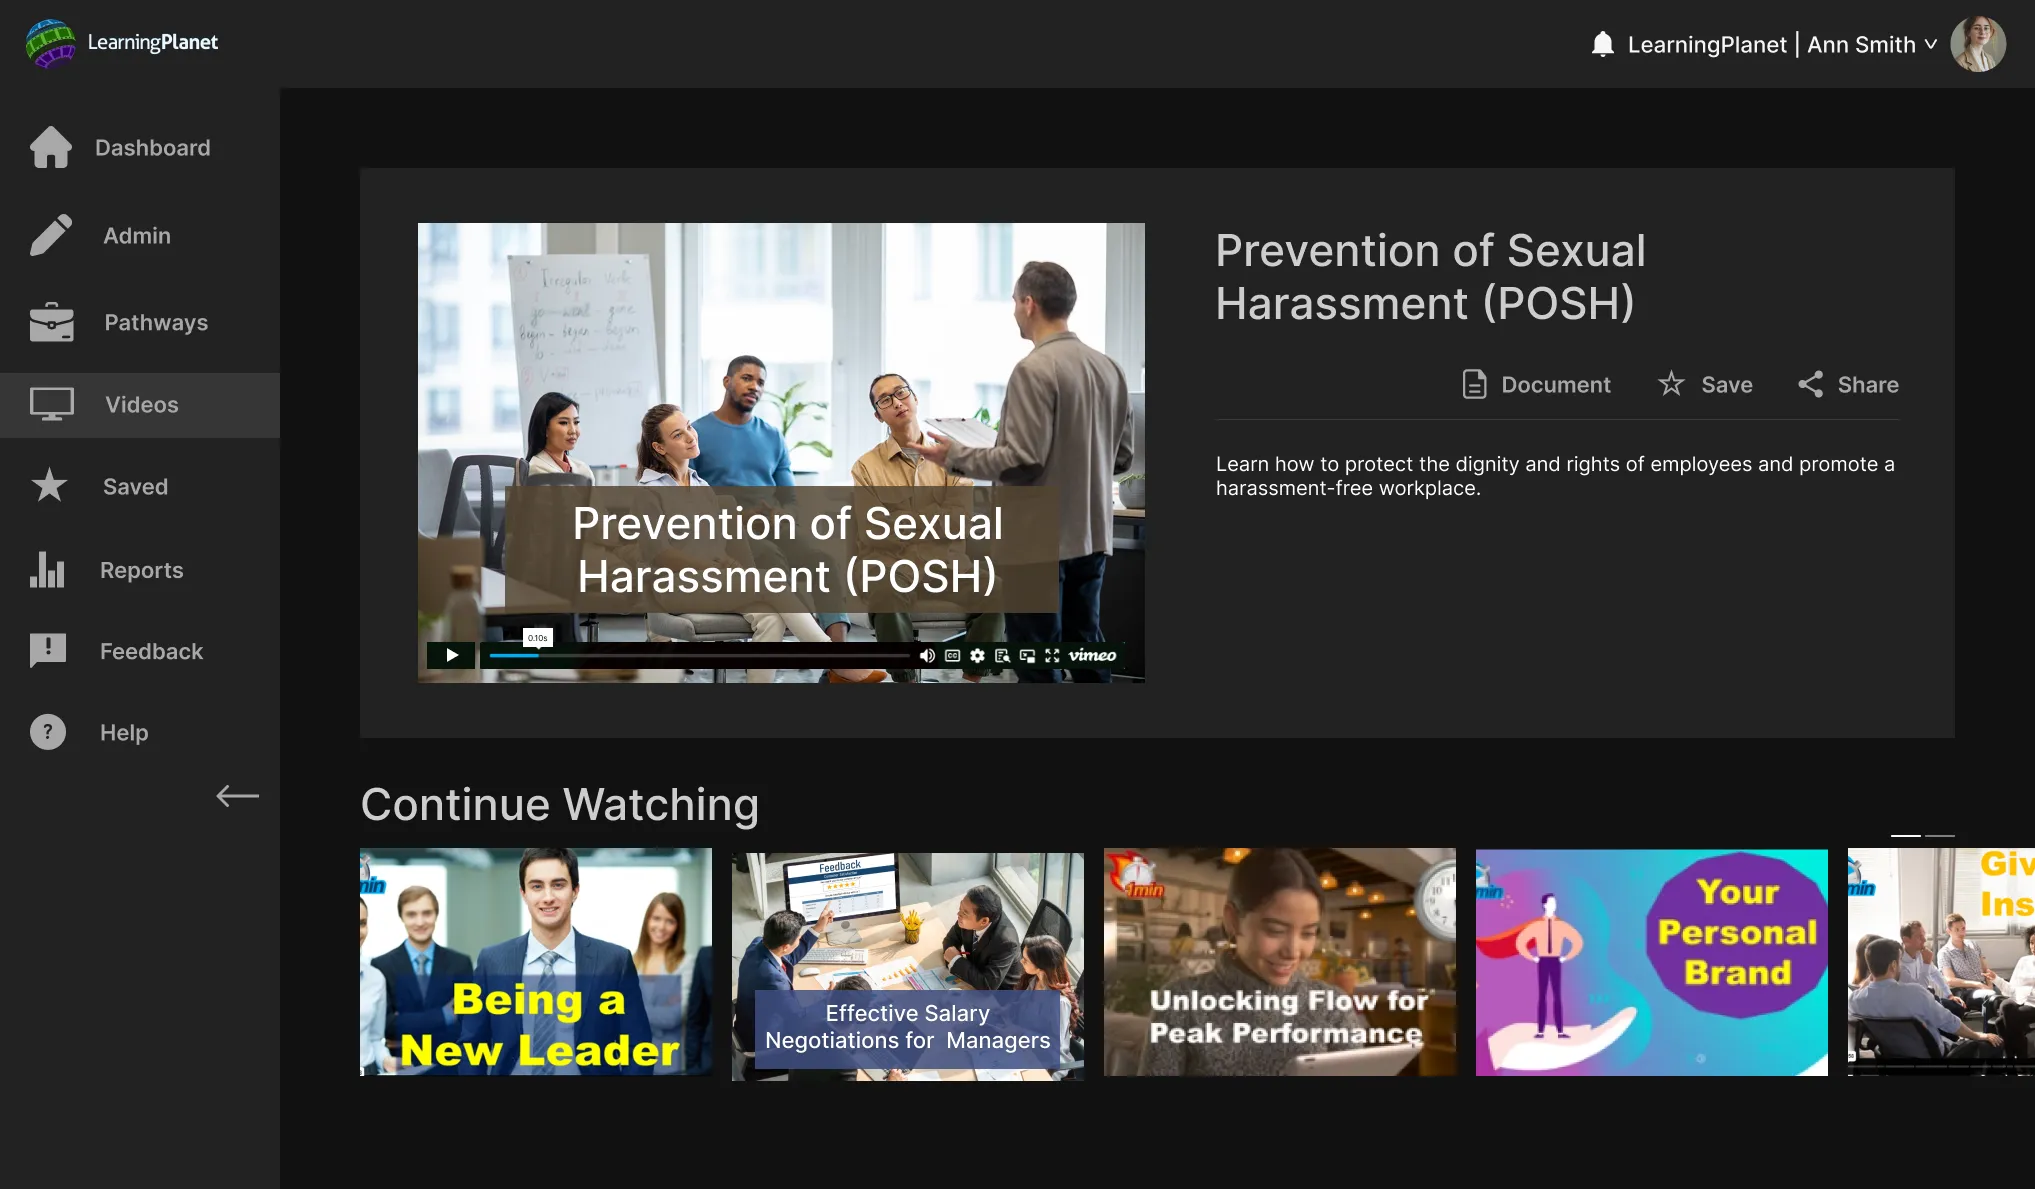Toggle closed captions CC in player
2035x1189 pixels.
pos(952,655)
